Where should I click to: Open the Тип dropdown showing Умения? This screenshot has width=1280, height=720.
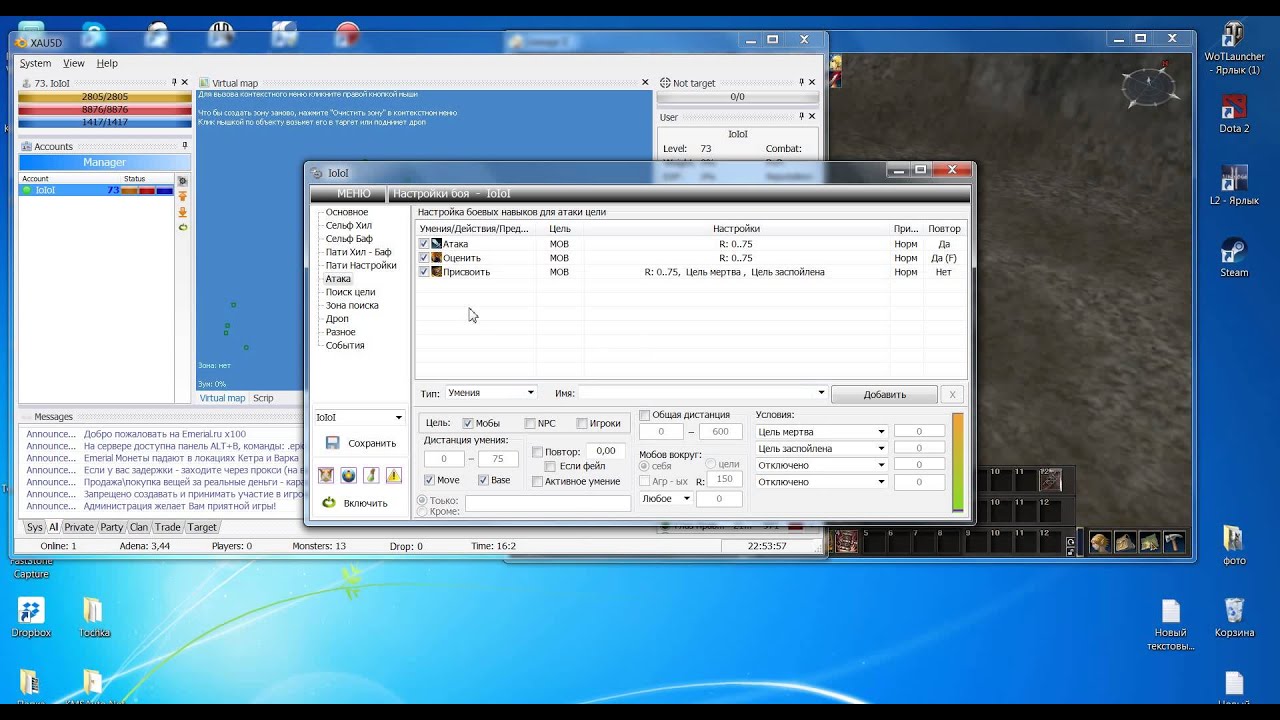point(490,393)
